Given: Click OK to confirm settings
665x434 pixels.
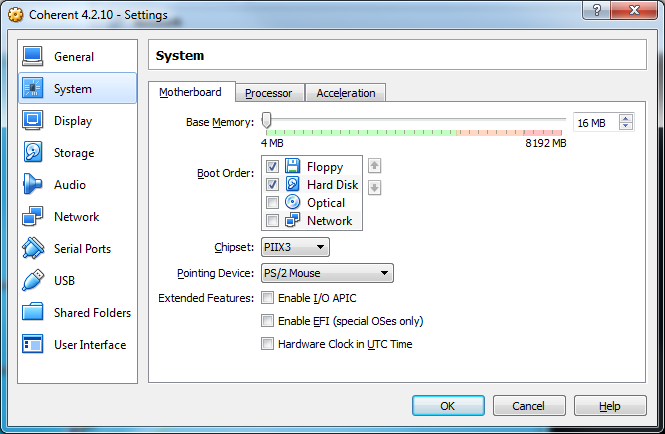Looking at the screenshot, I should [447, 406].
